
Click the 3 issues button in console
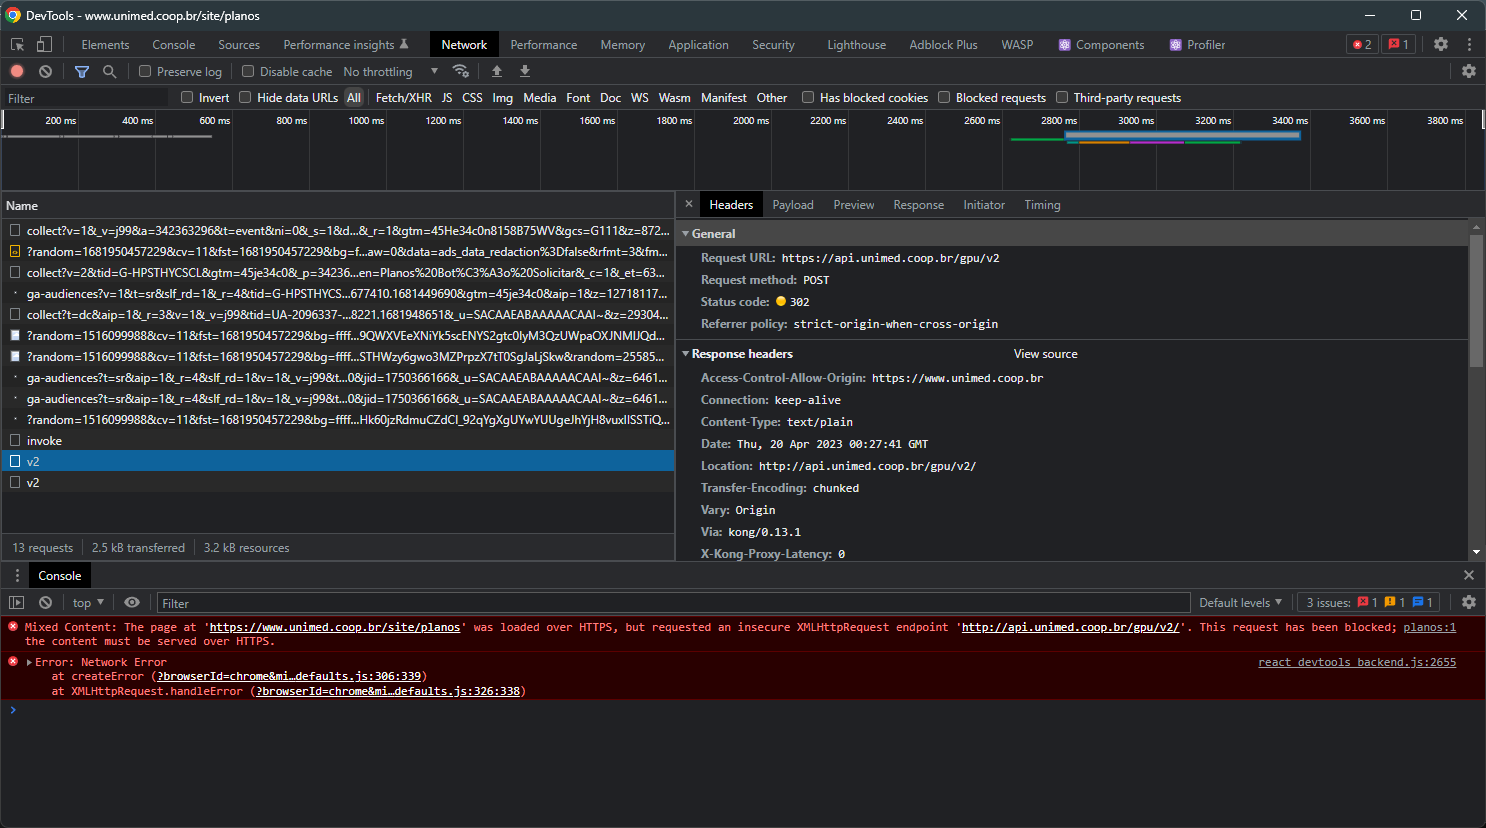(x=1368, y=602)
